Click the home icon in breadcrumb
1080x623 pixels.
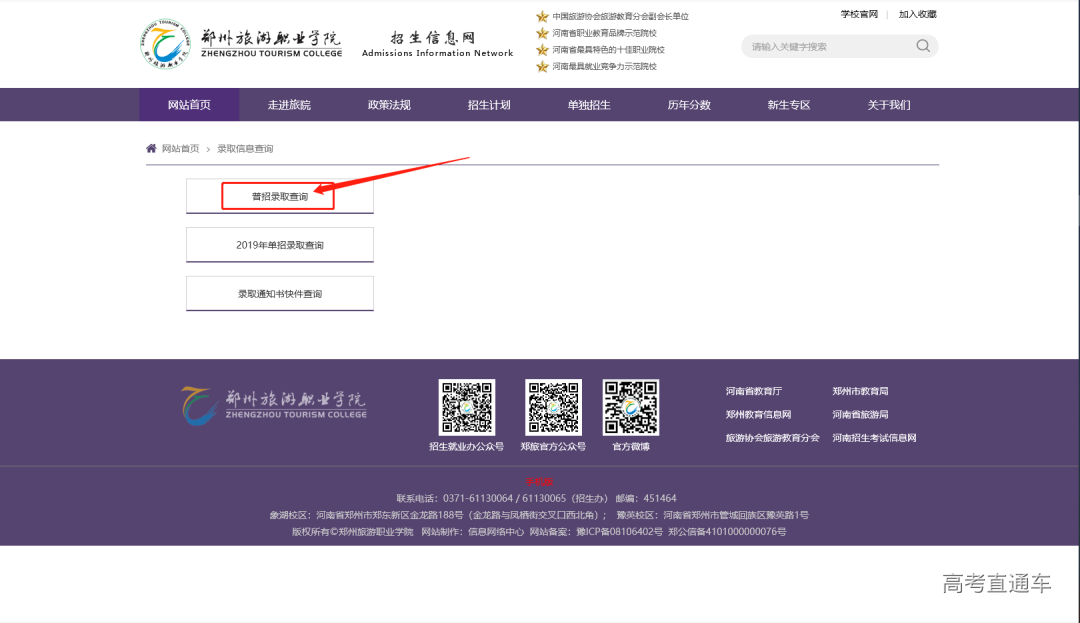[x=151, y=148]
